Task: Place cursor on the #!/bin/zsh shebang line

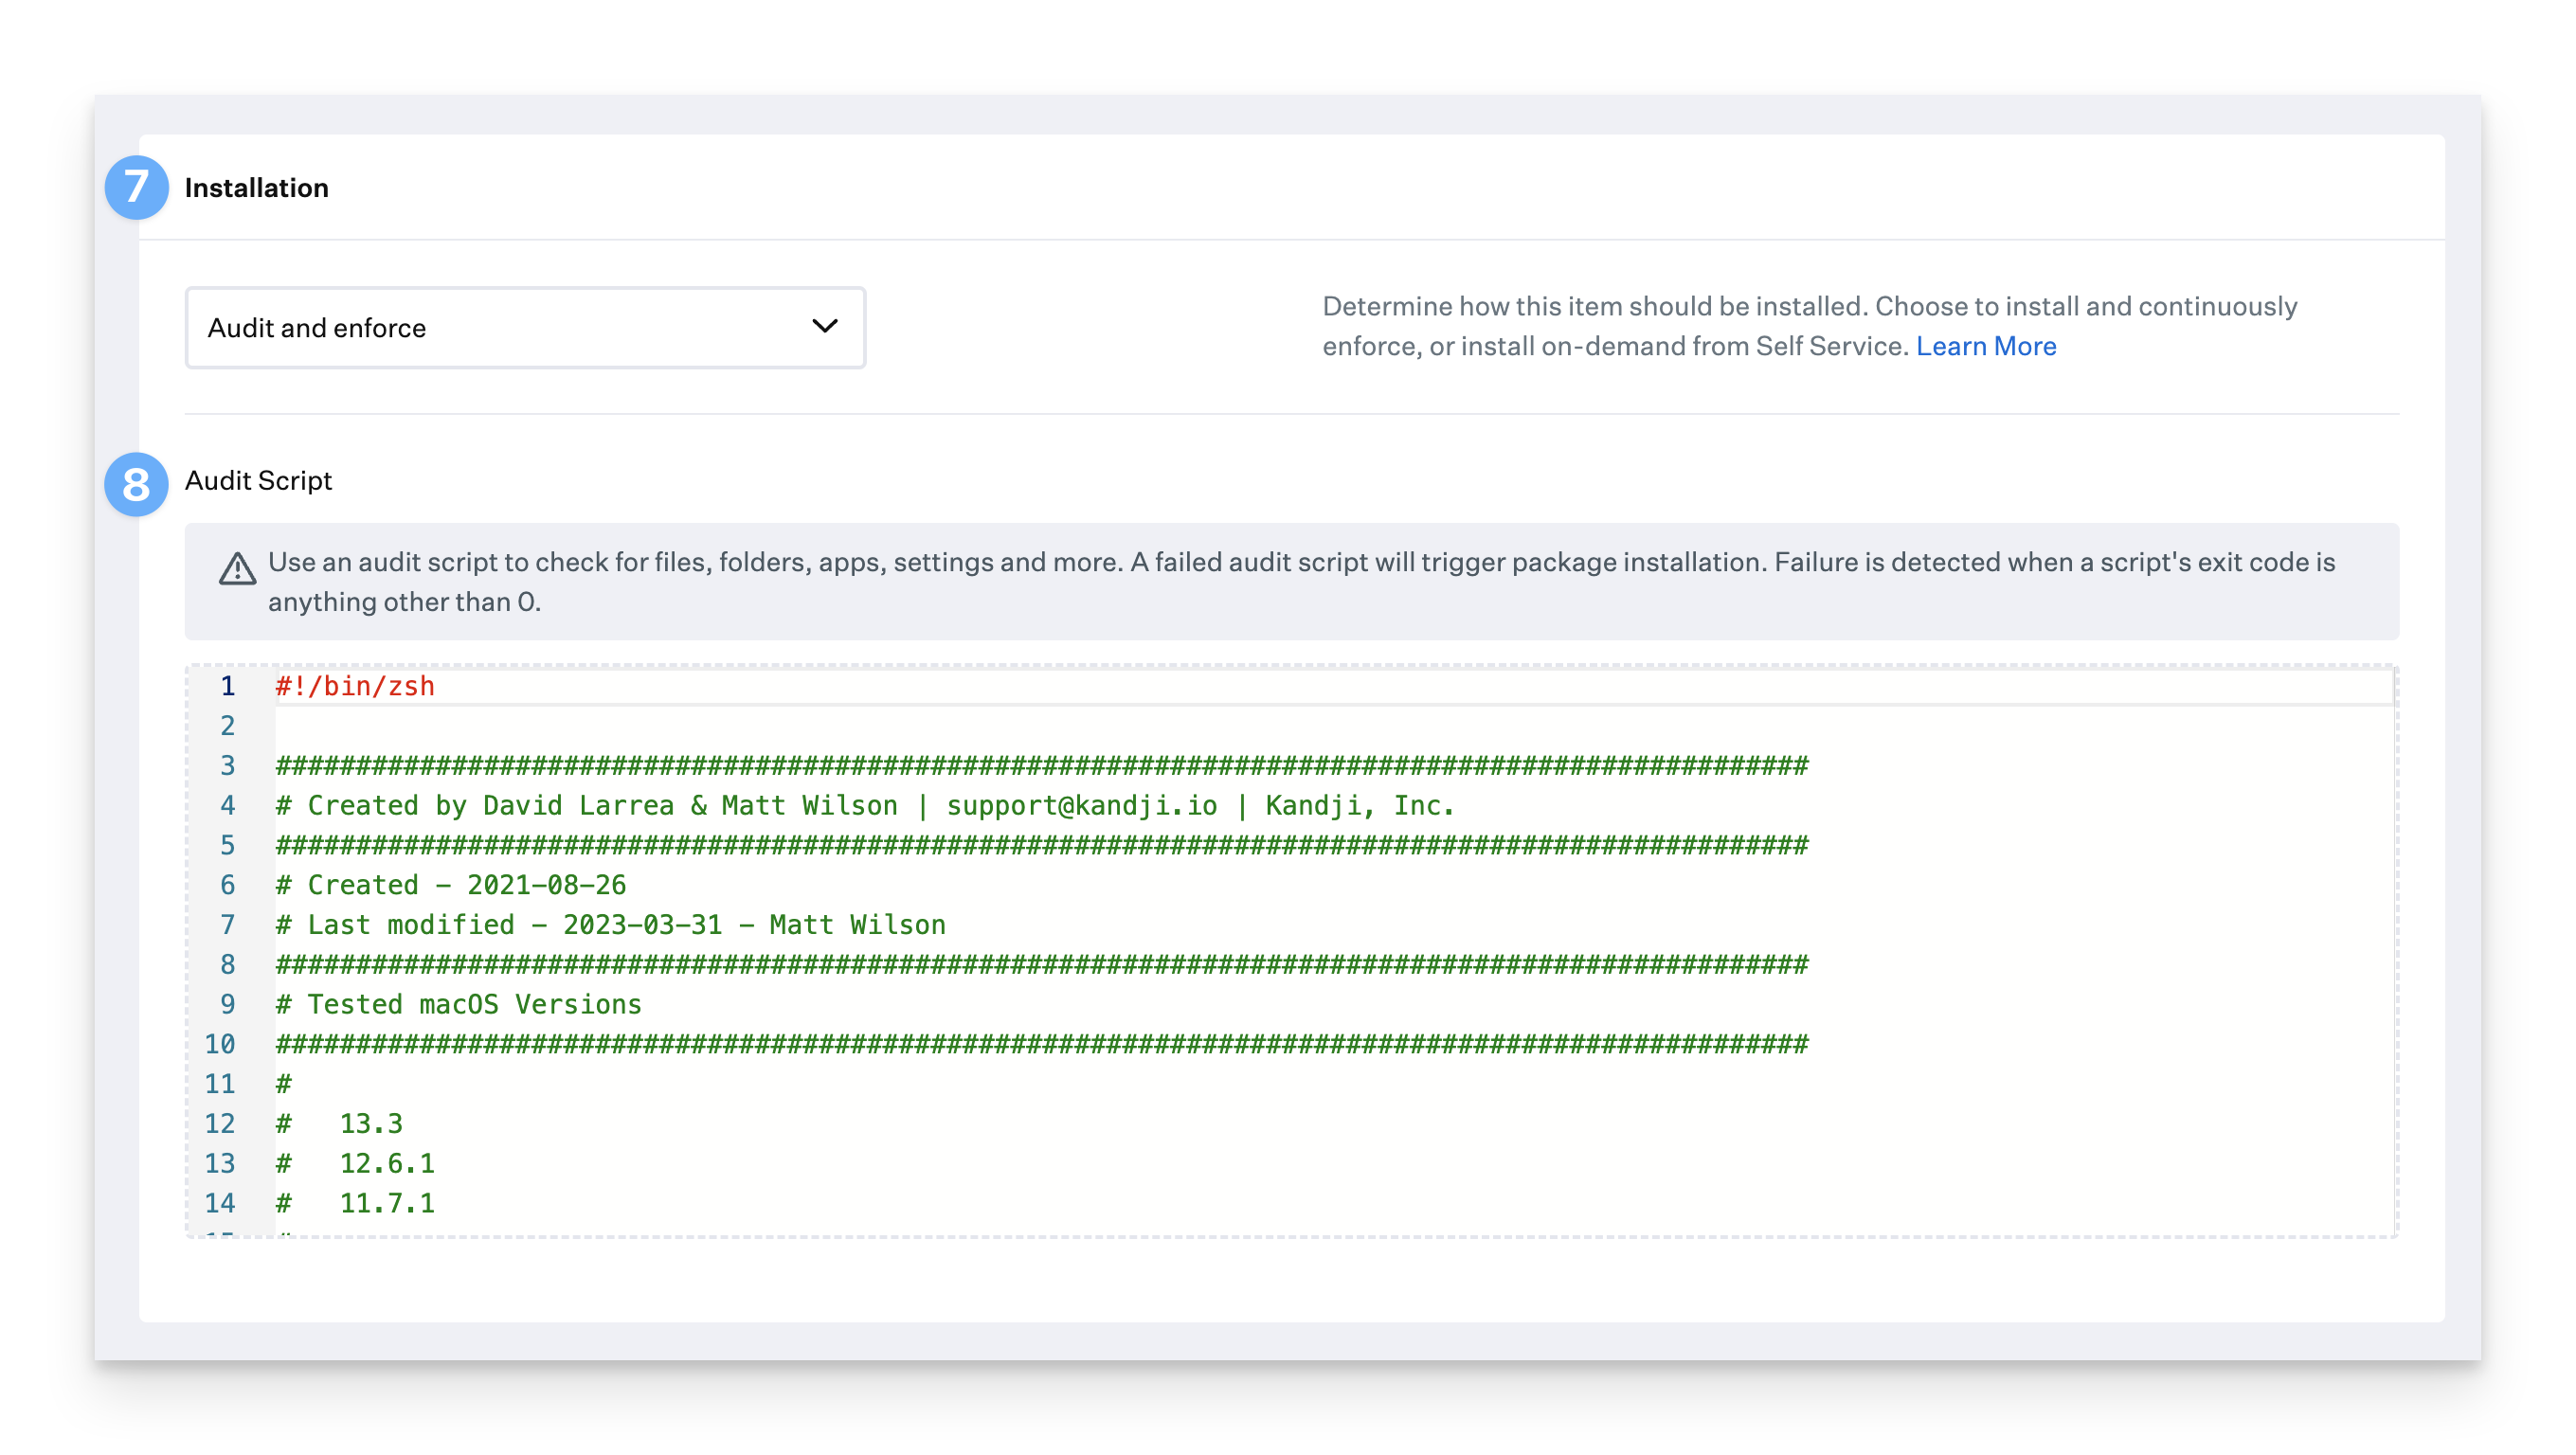Action: click(355, 687)
